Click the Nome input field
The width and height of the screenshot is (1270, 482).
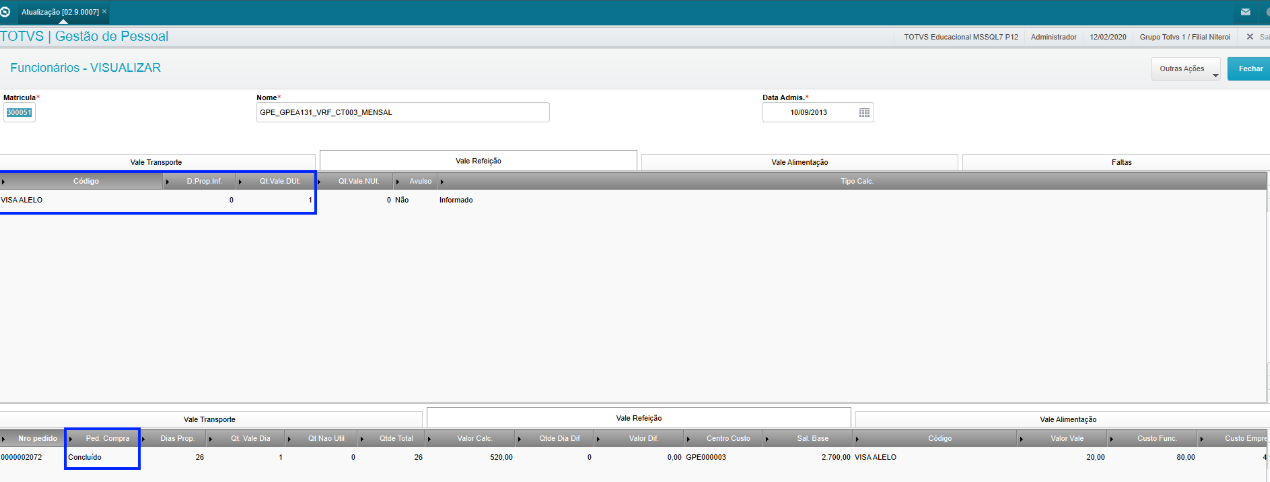(x=403, y=112)
